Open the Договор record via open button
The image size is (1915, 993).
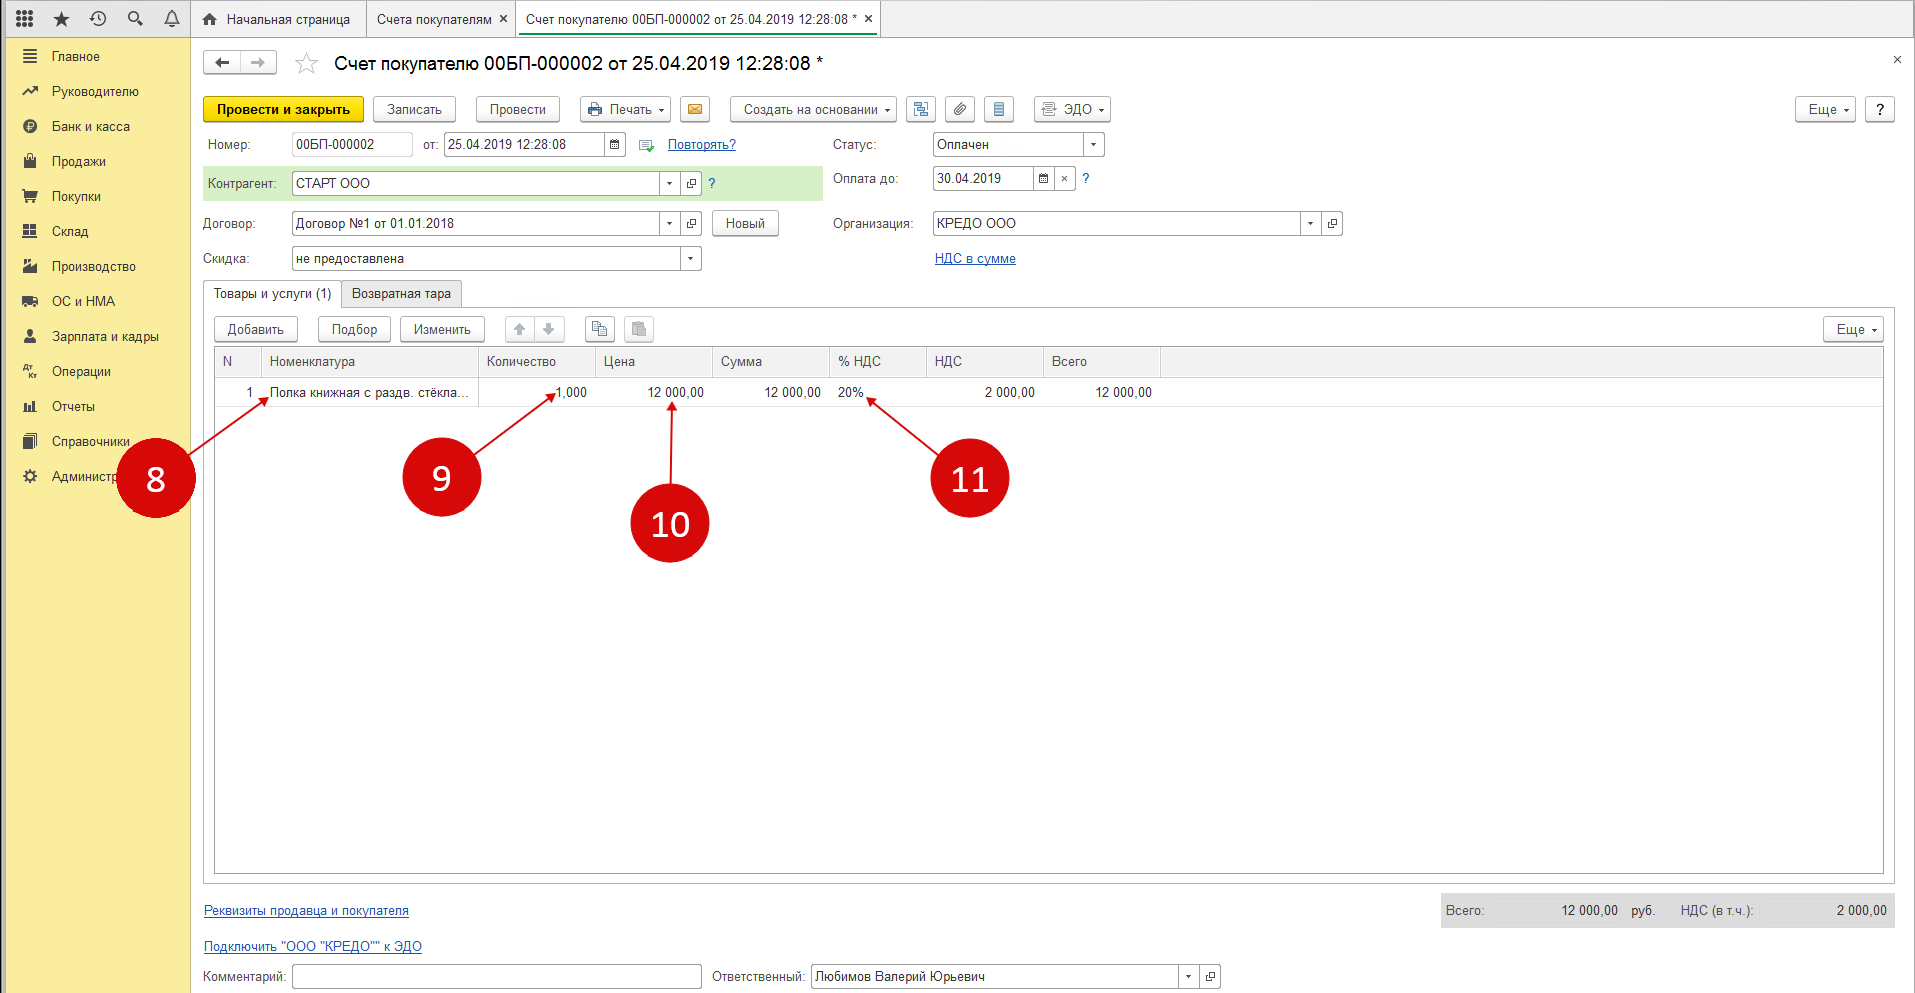click(x=691, y=224)
